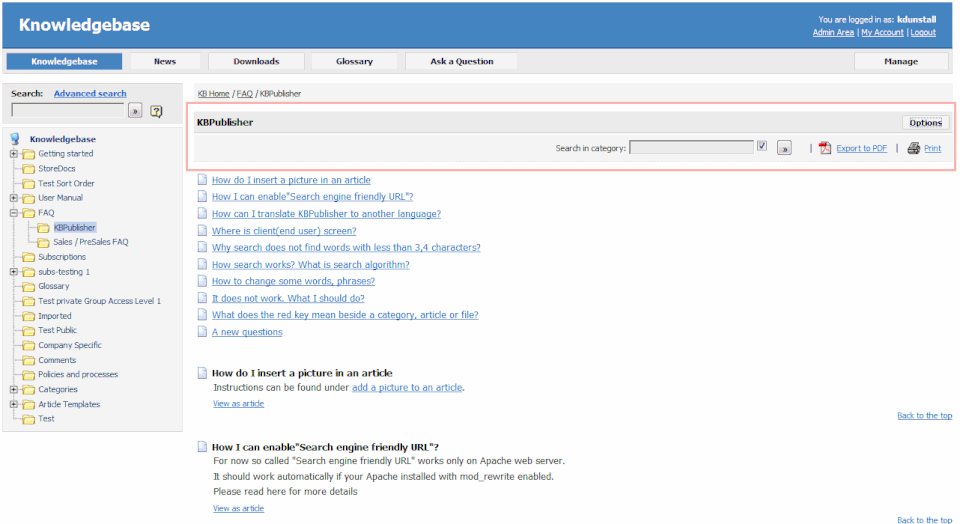This screenshot has height=524, width=960.
Task: Click the sidebar Search text field
Action: (x=68, y=111)
